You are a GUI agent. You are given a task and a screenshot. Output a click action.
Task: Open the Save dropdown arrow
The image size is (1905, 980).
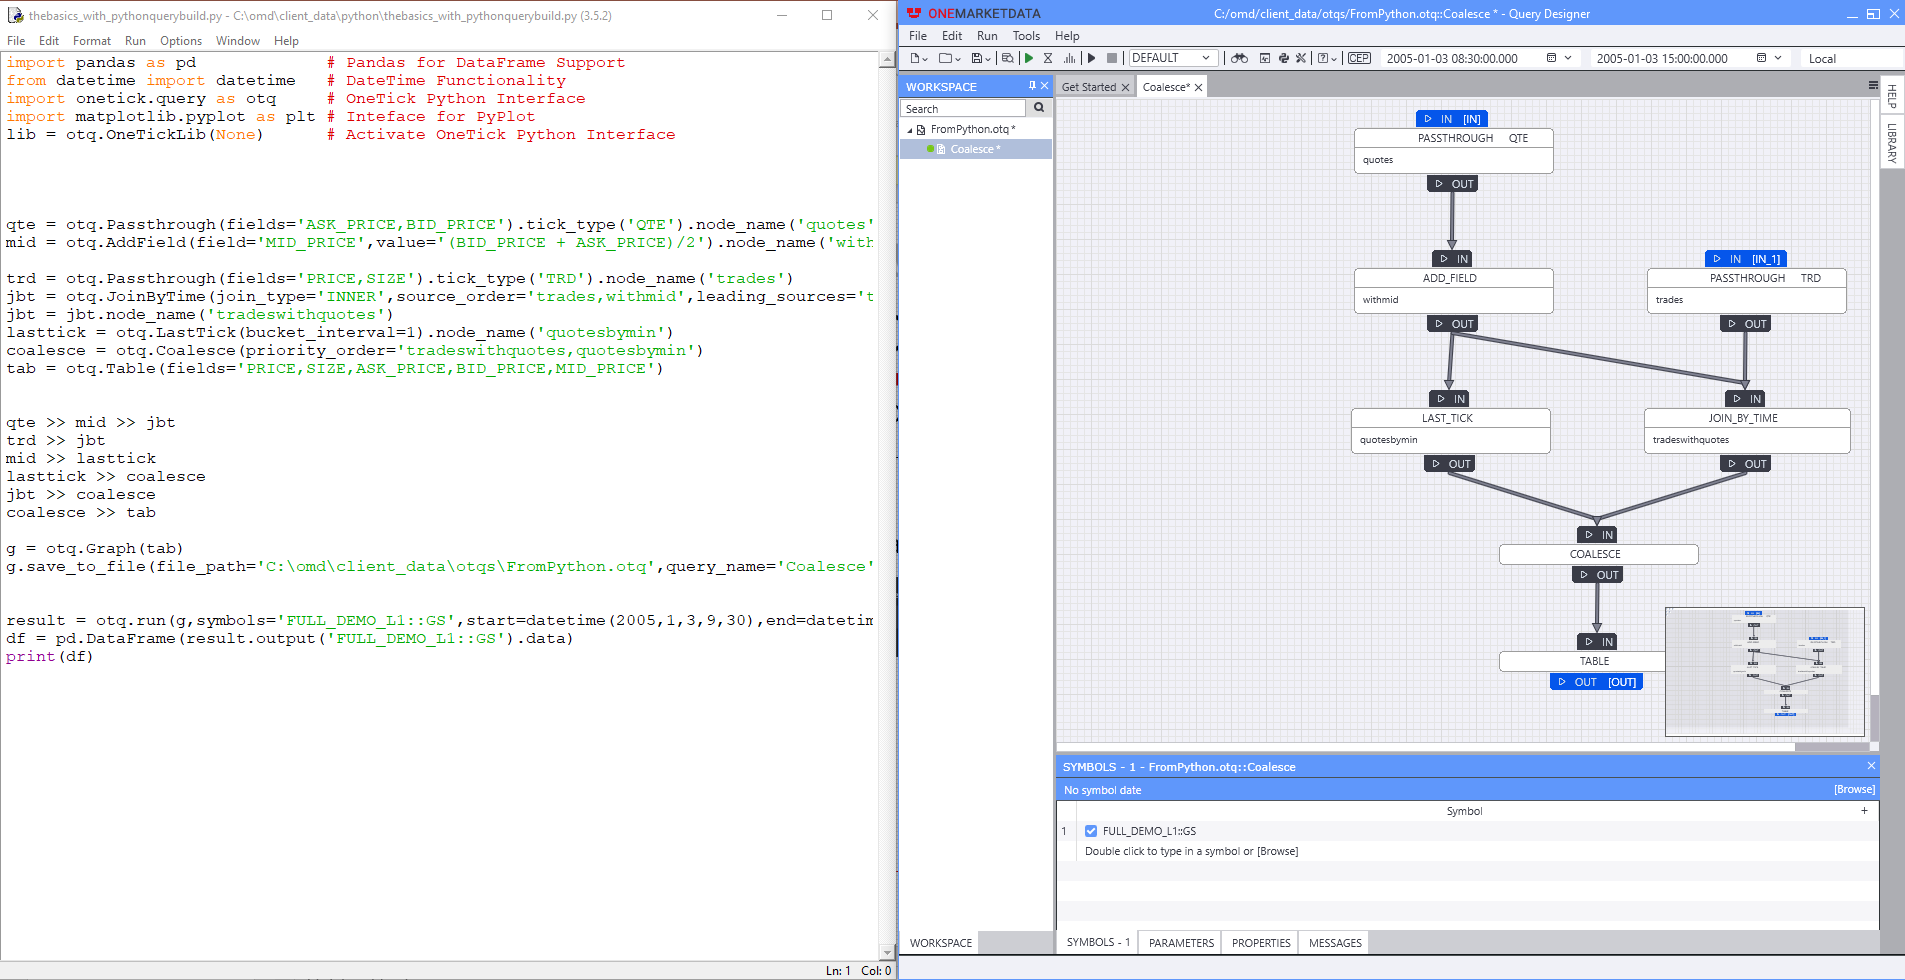click(988, 59)
